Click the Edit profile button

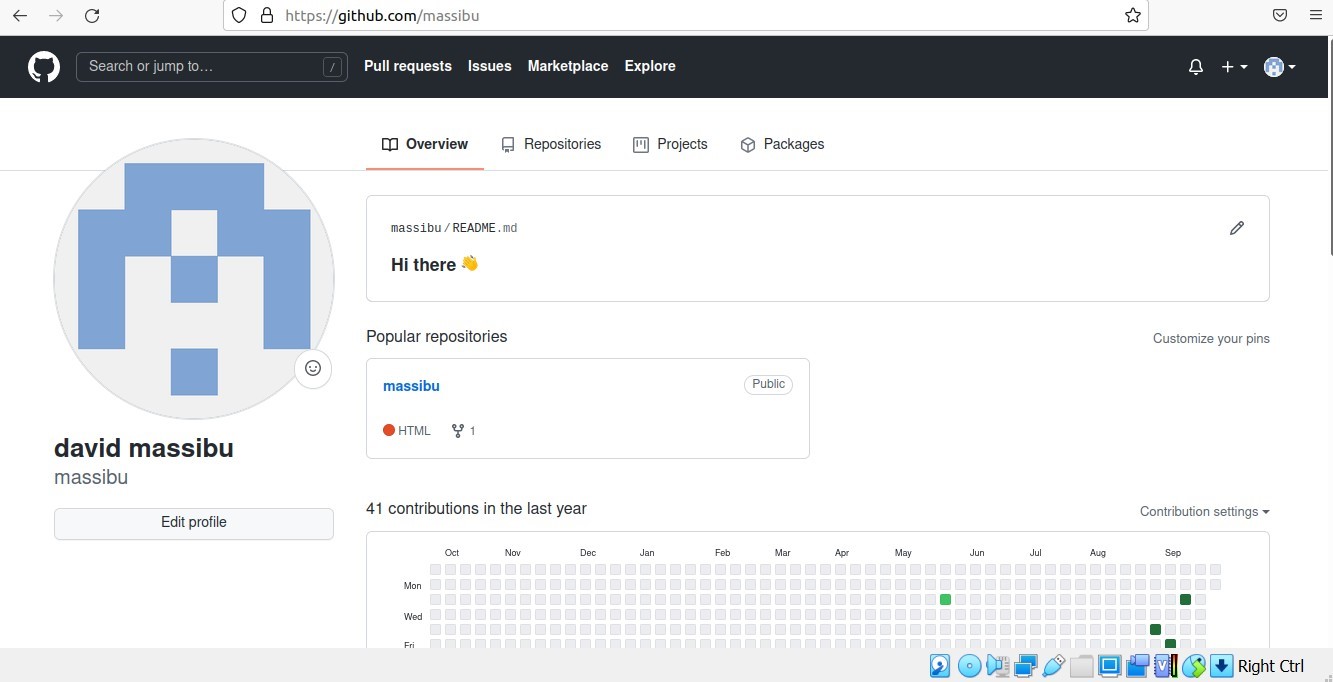tap(194, 523)
